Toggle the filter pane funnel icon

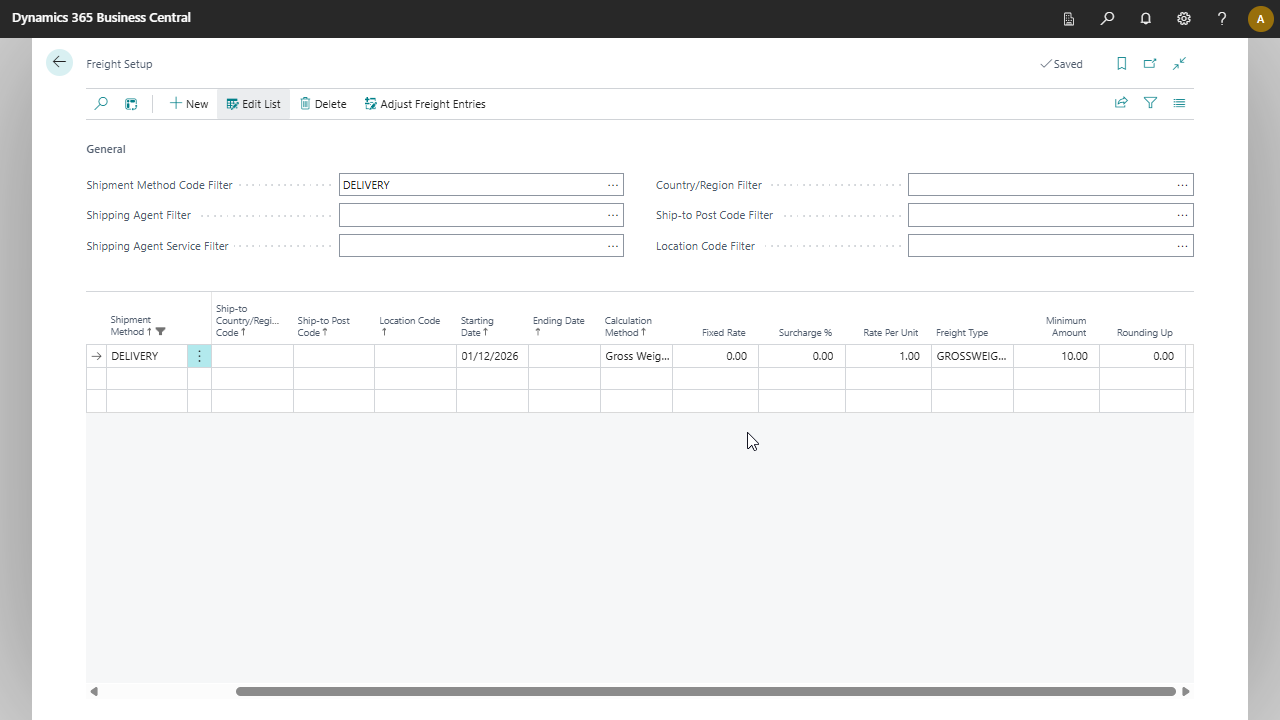tap(1150, 103)
